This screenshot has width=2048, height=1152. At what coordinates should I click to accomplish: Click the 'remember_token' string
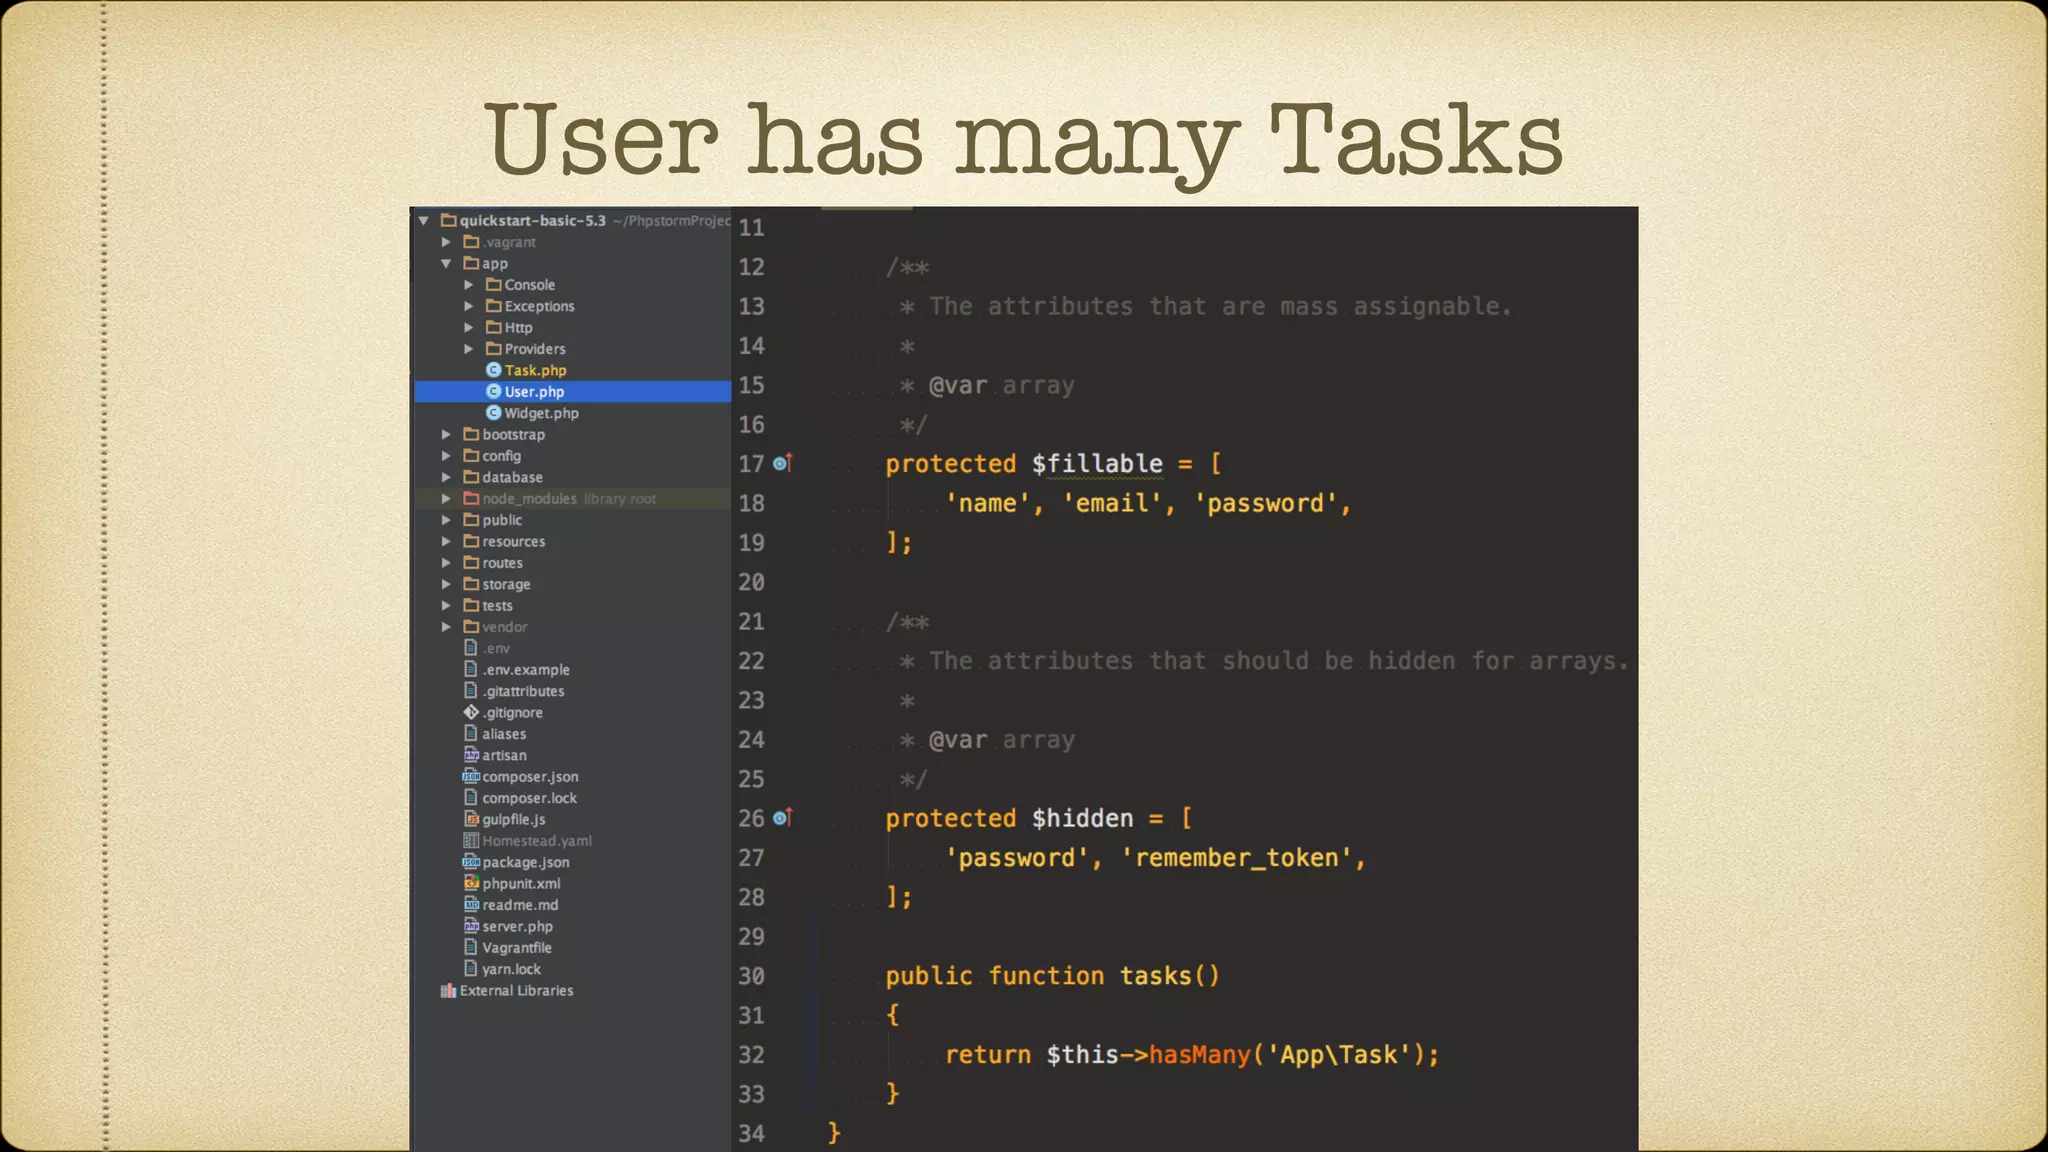(1236, 858)
